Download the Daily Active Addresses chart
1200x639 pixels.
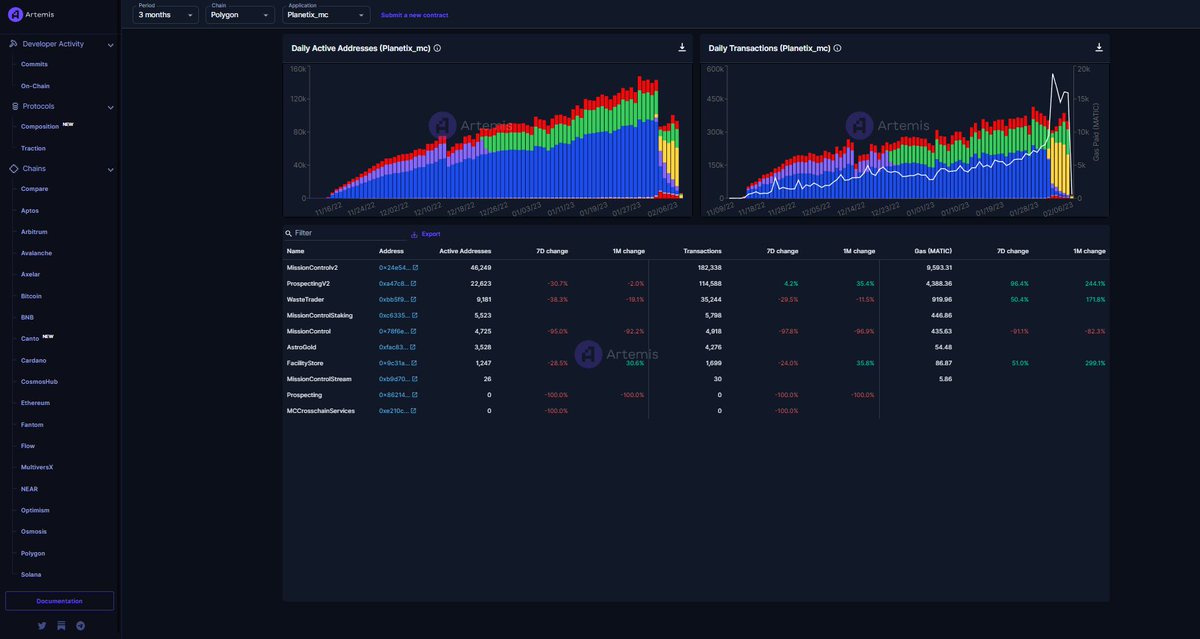pyautogui.click(x=681, y=47)
